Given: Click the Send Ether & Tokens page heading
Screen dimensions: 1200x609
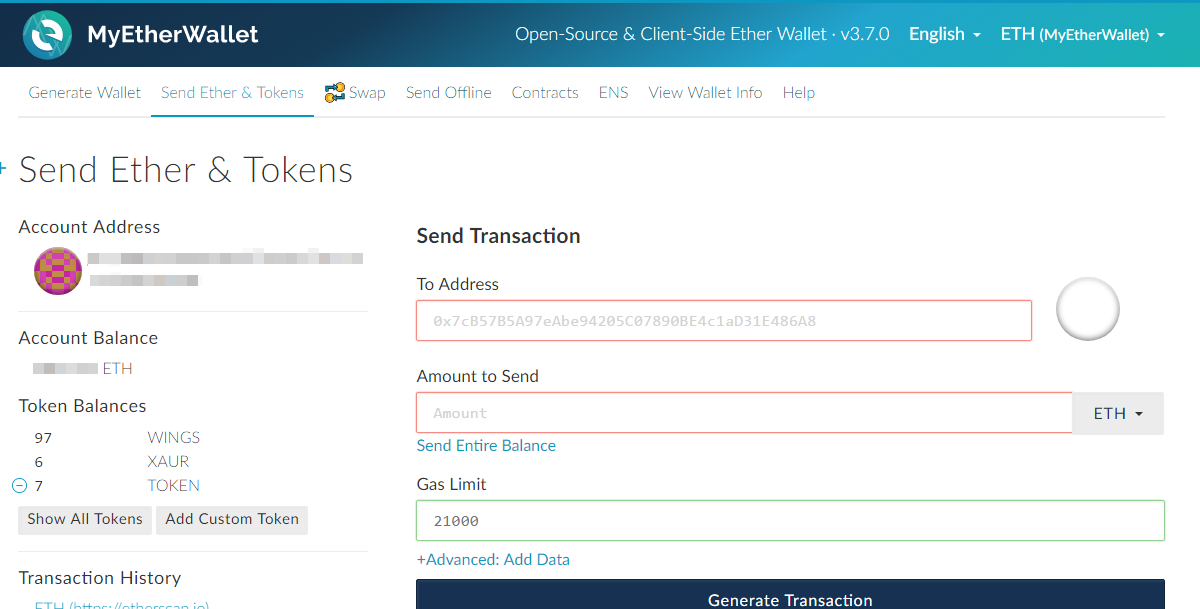Looking at the screenshot, I should pos(186,170).
